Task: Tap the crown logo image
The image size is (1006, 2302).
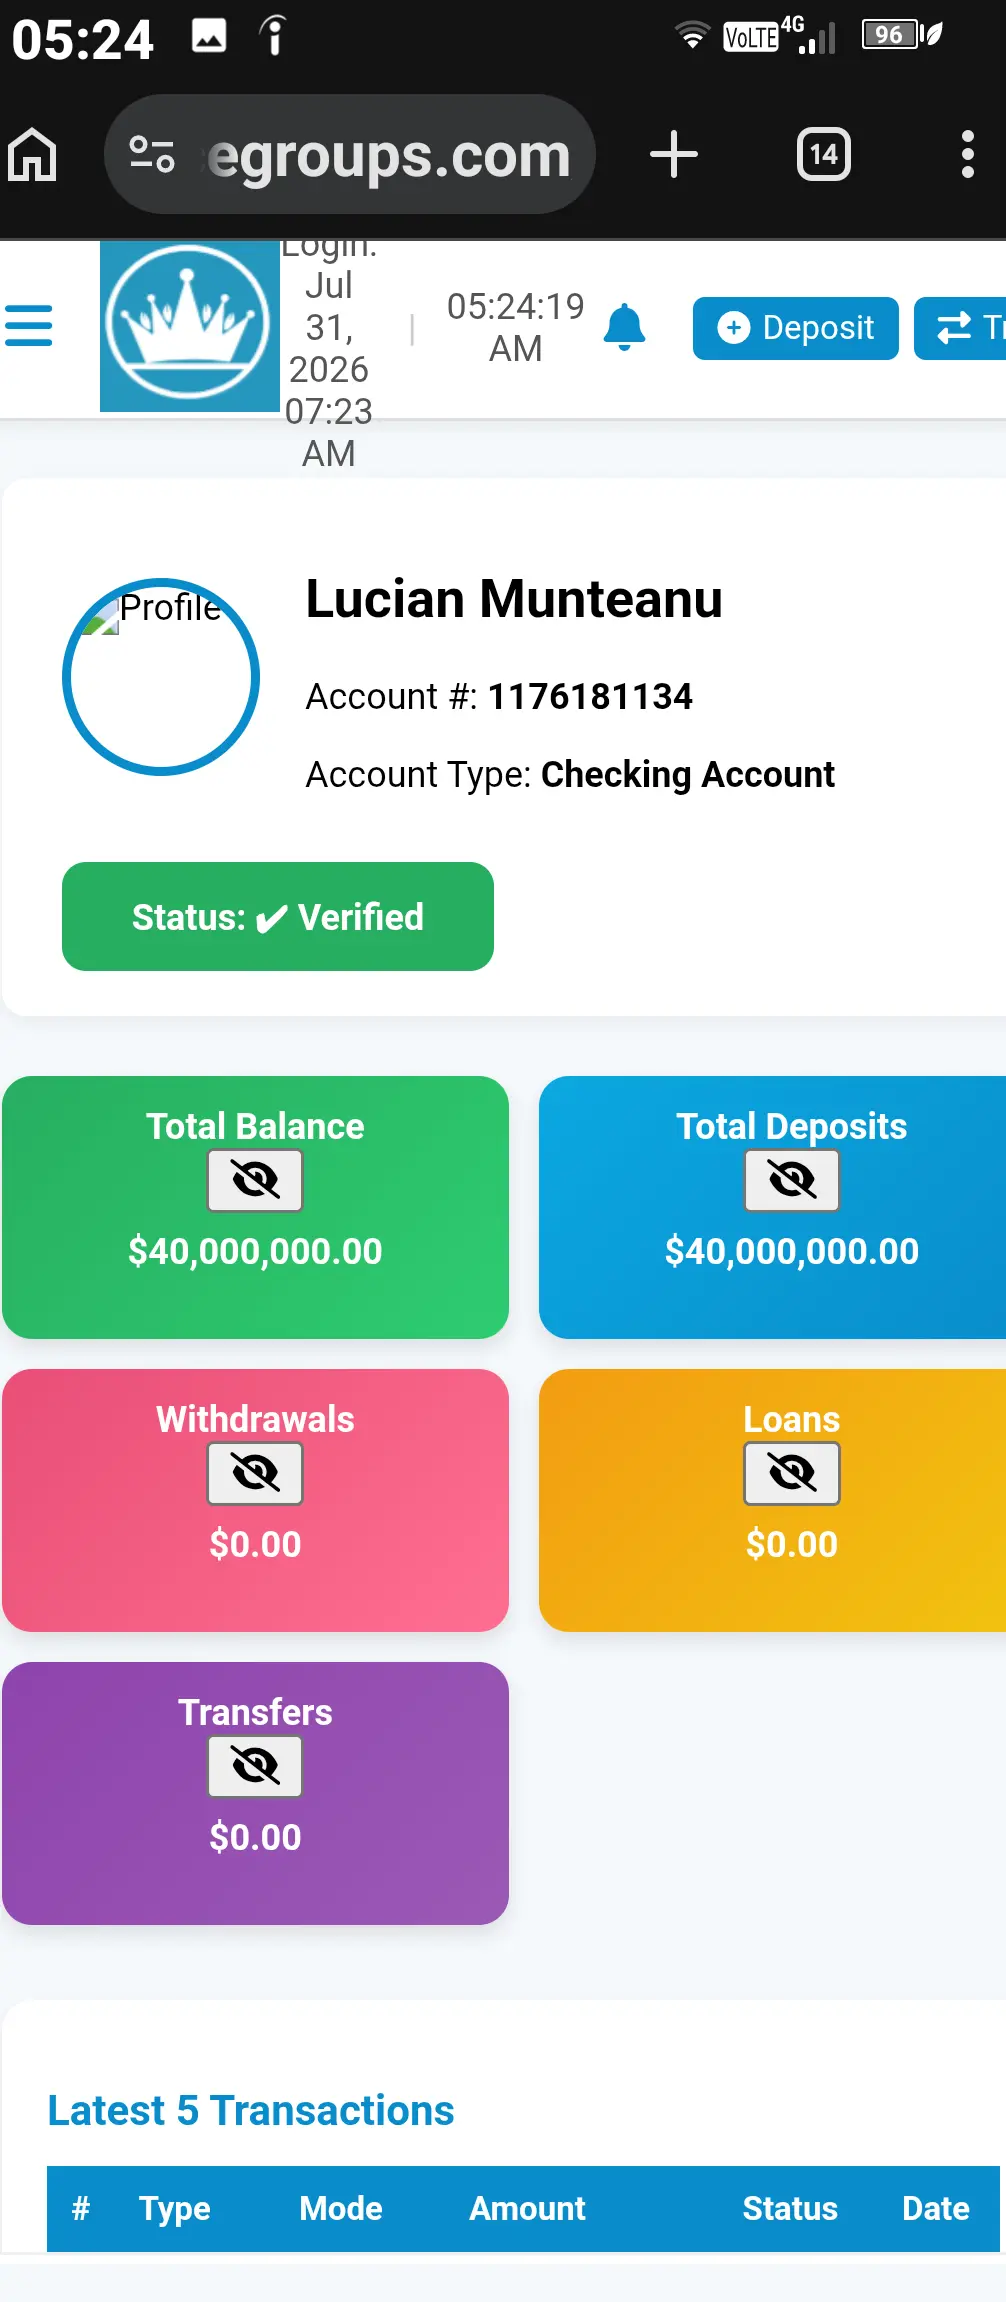Action: (x=189, y=326)
